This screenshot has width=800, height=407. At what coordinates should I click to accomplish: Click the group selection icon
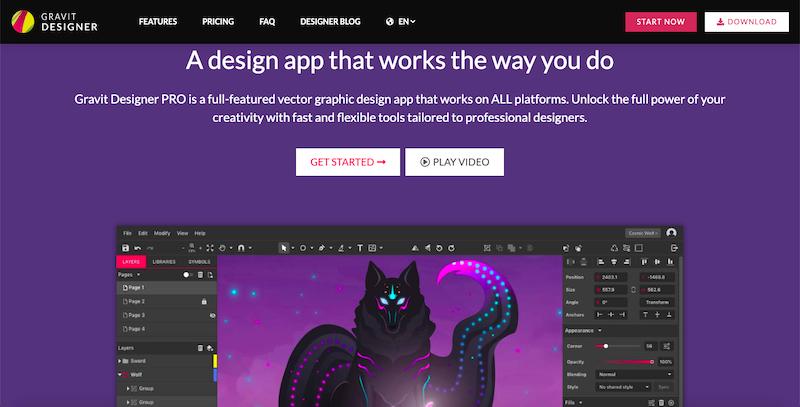(487, 248)
